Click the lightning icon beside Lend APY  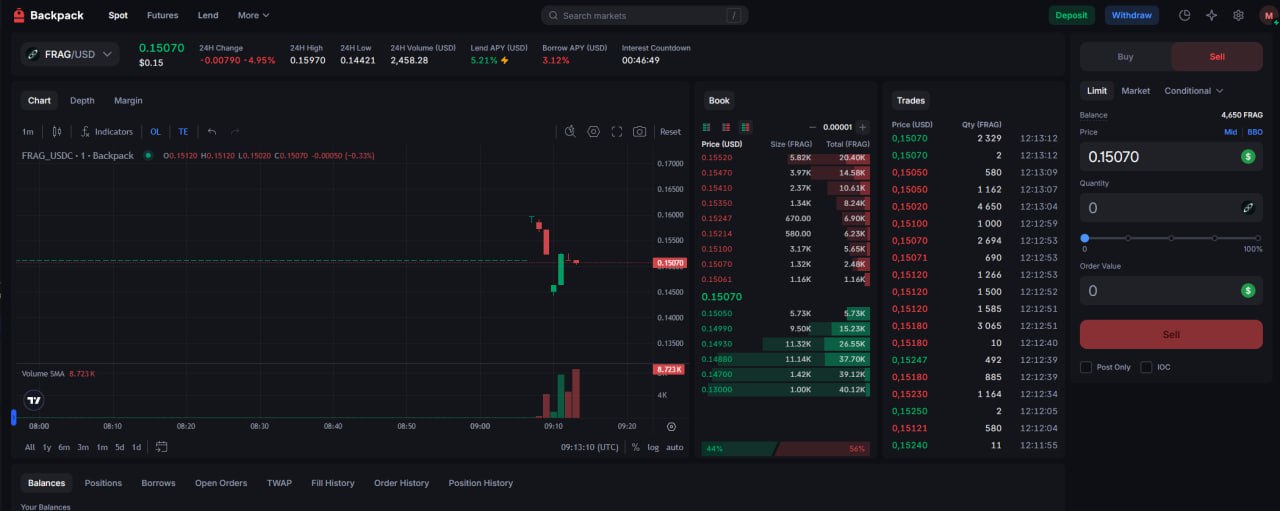coord(504,60)
